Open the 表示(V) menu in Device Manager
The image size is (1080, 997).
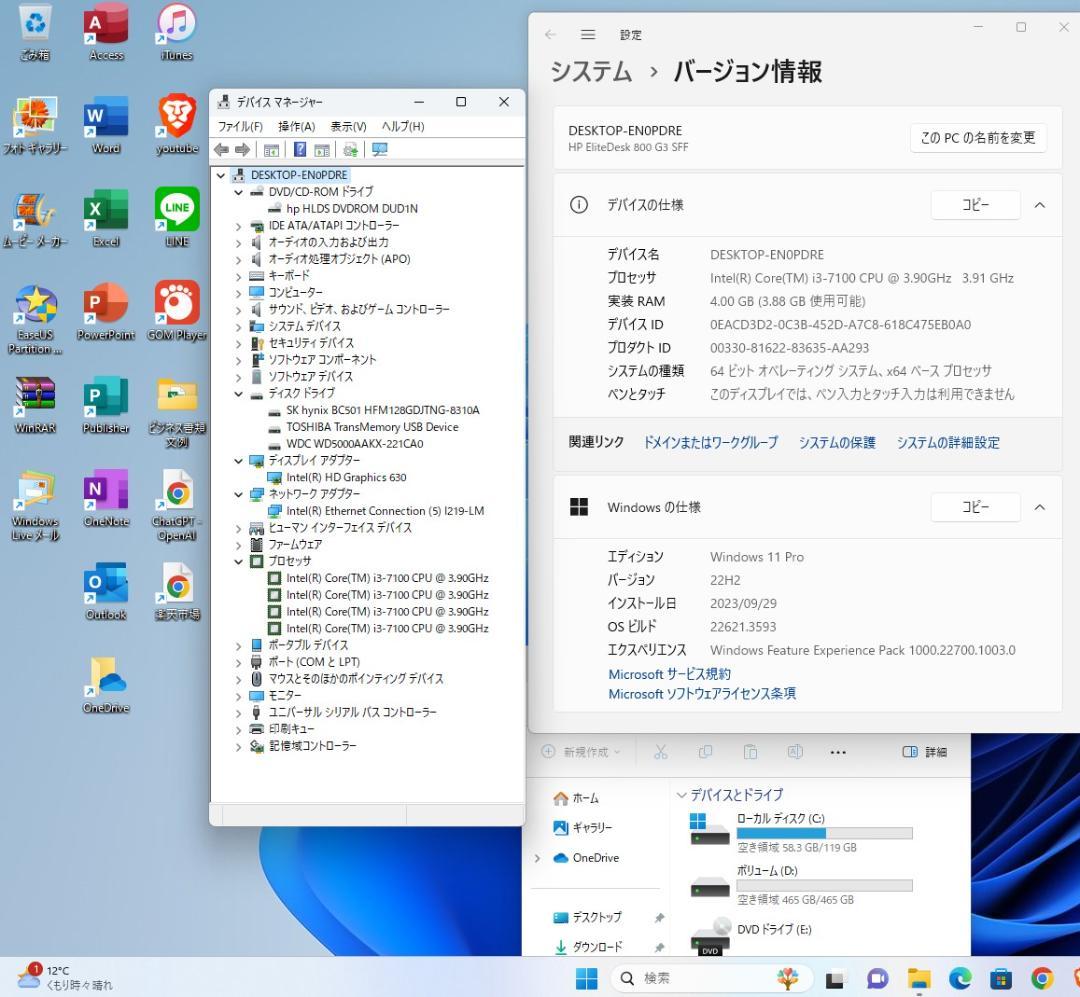pos(348,126)
